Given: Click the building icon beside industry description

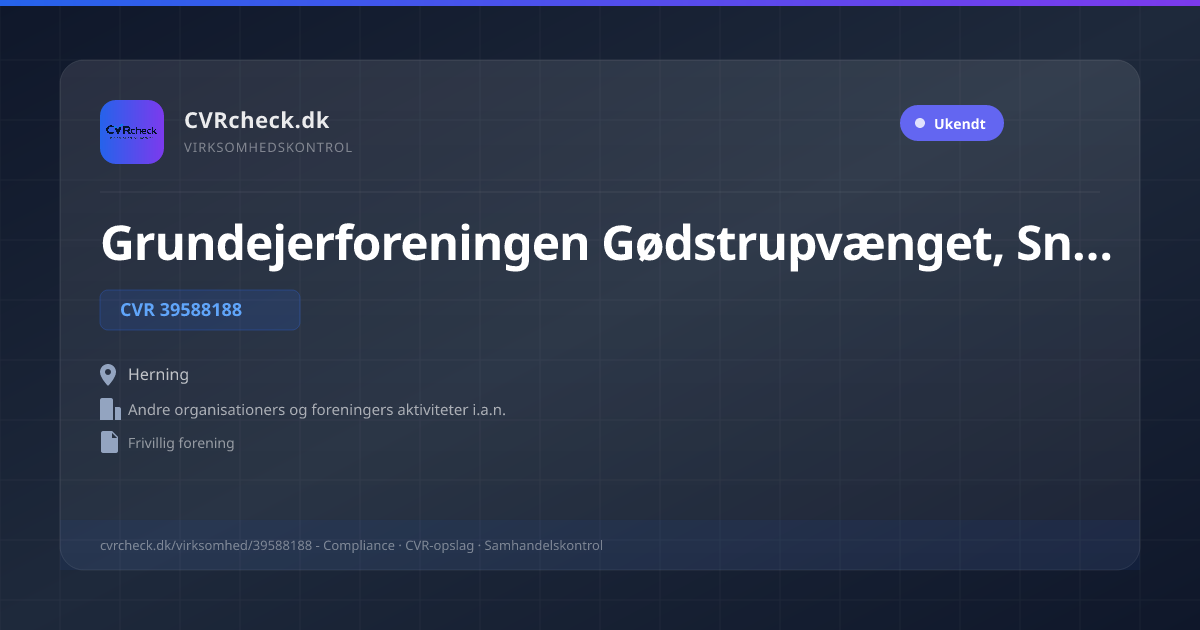Looking at the screenshot, I should [x=110, y=409].
